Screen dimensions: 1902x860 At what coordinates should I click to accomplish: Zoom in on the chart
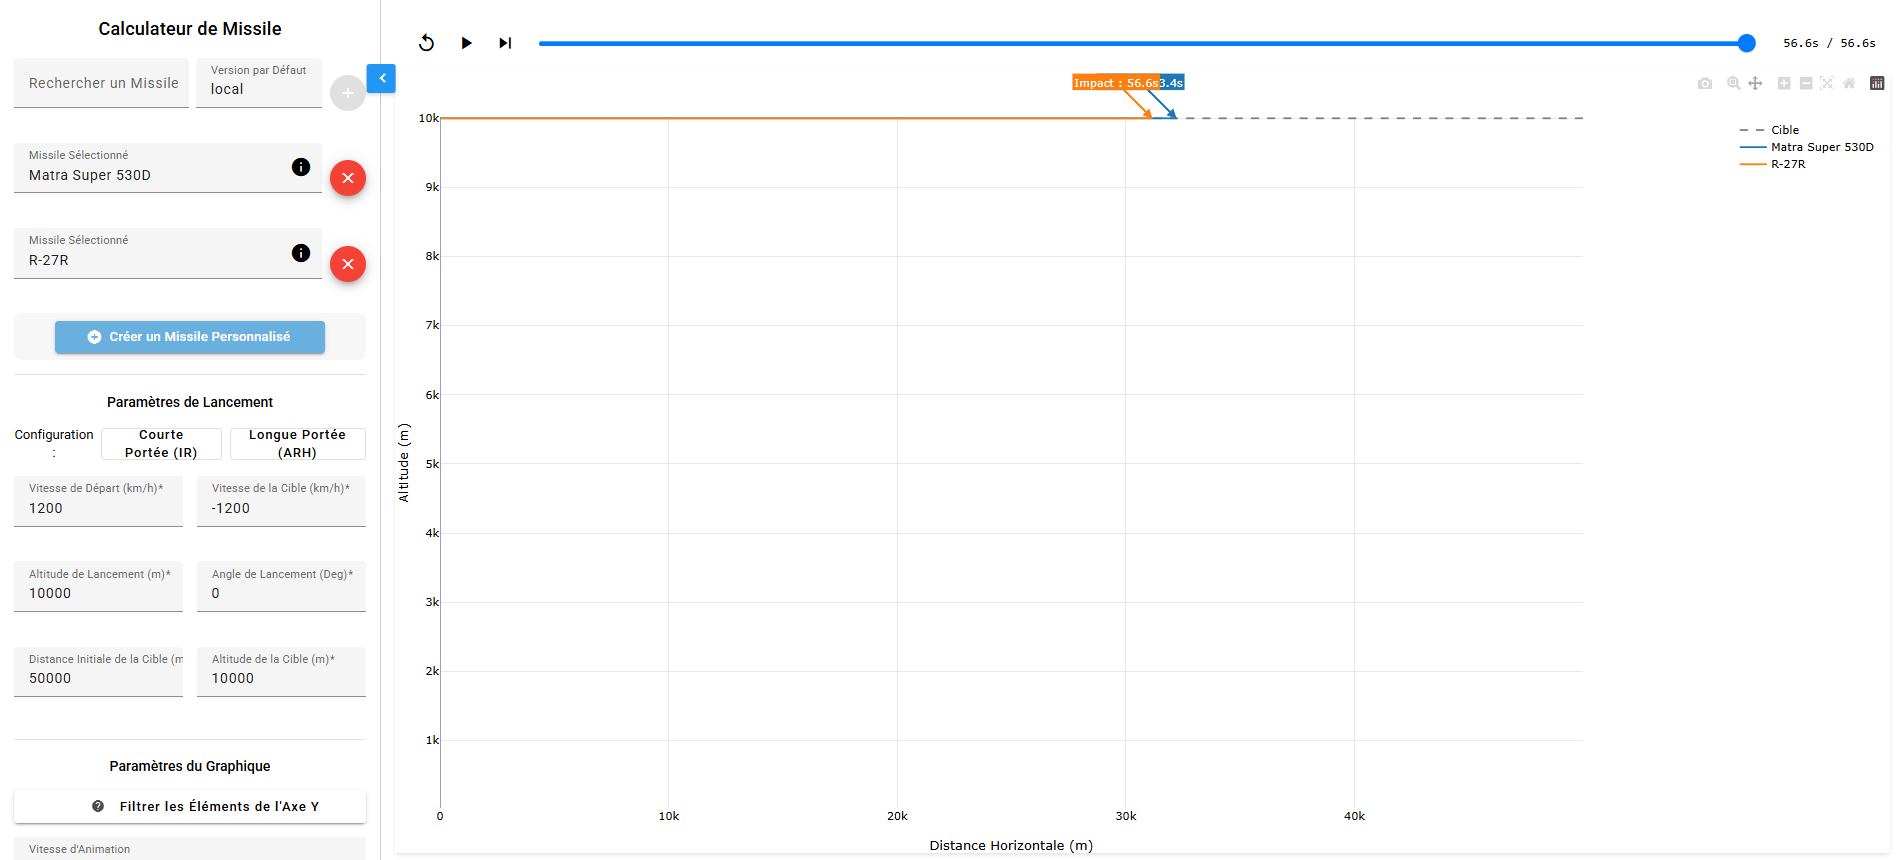coord(1784,83)
